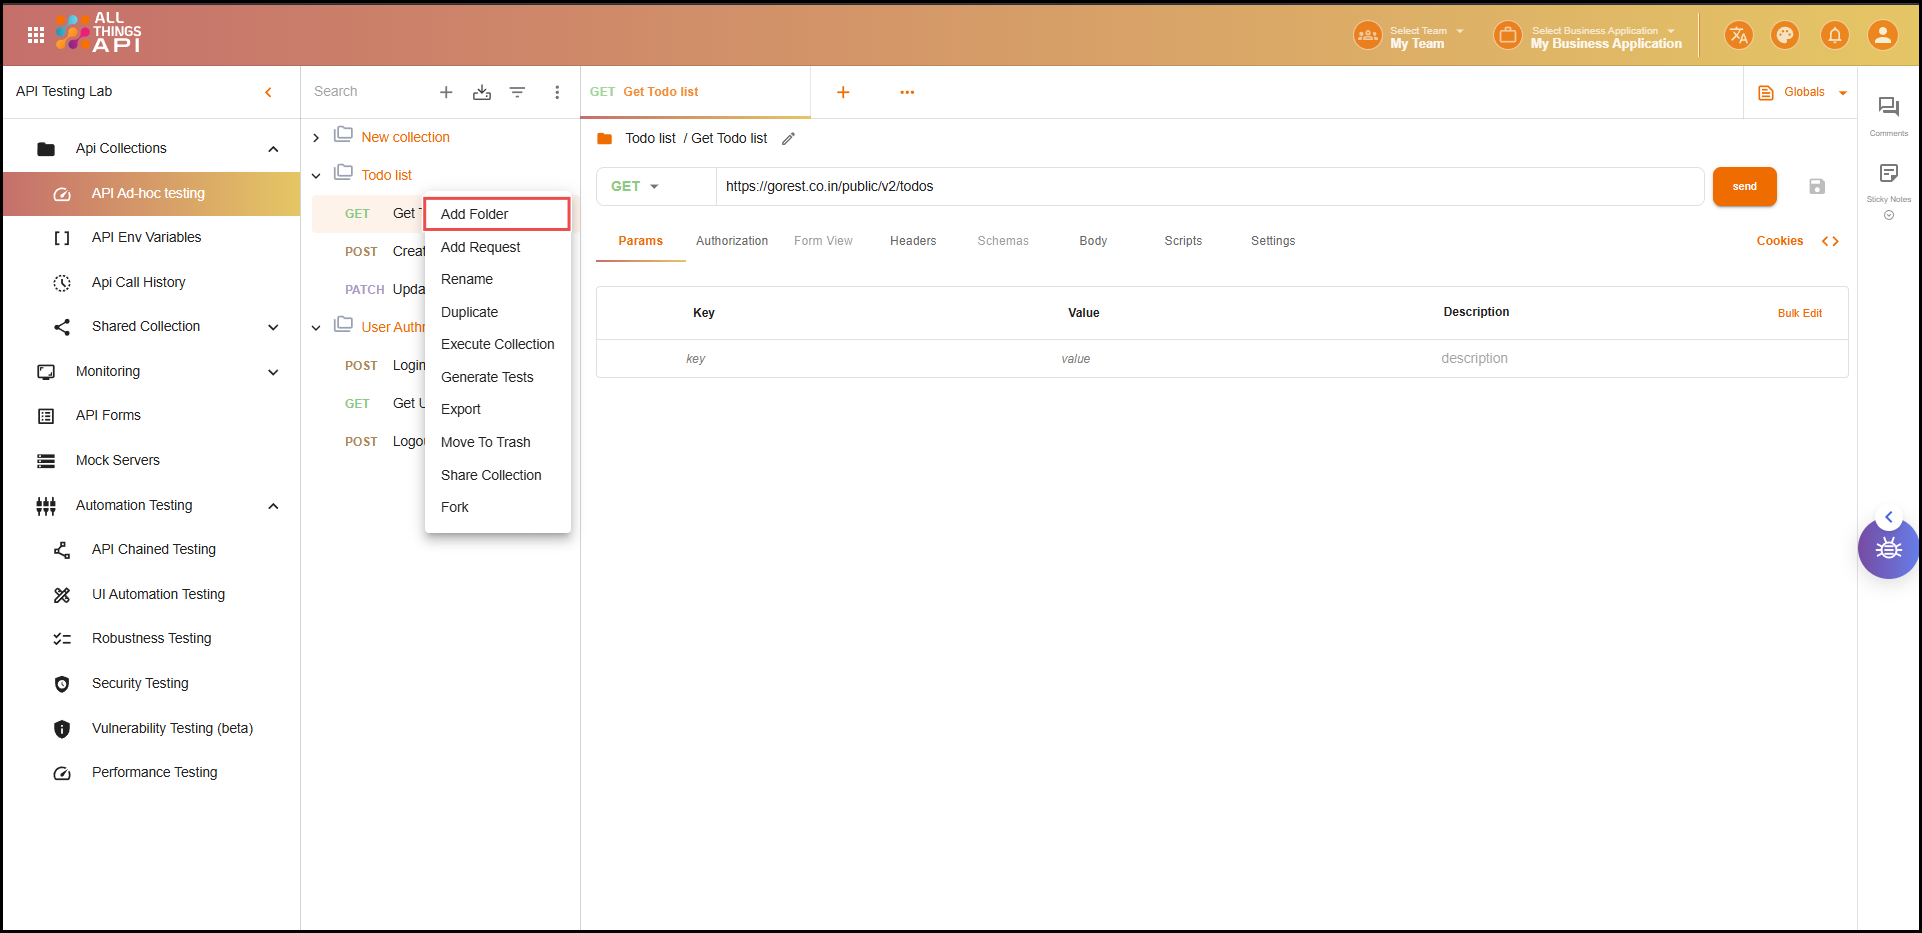Open the apps grid launcher icon

click(36, 36)
